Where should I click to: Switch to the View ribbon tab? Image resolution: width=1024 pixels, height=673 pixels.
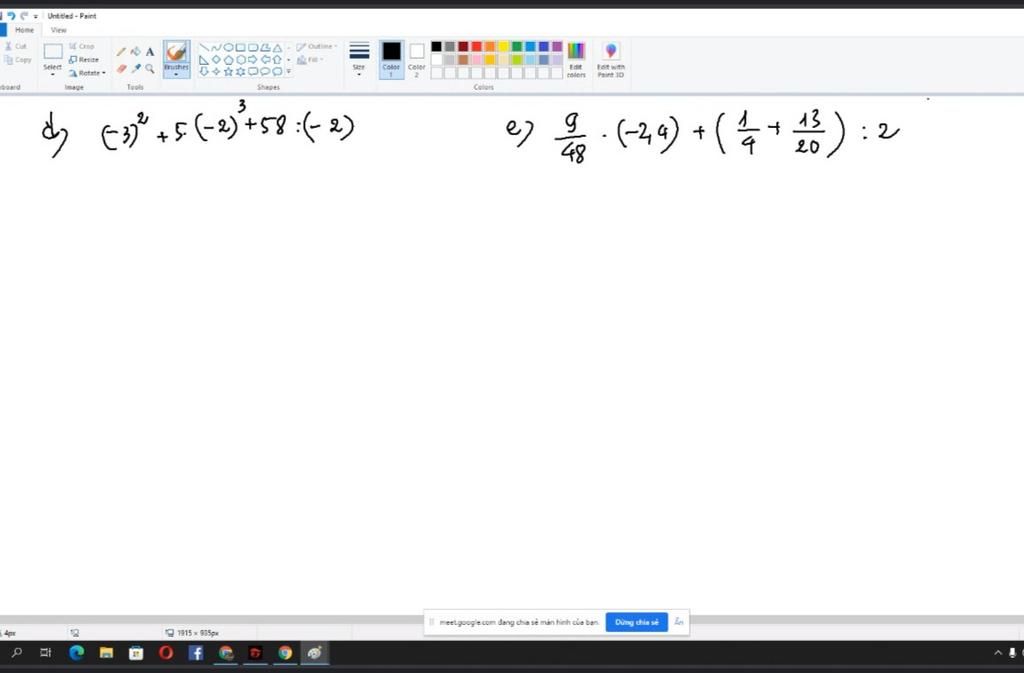59,30
